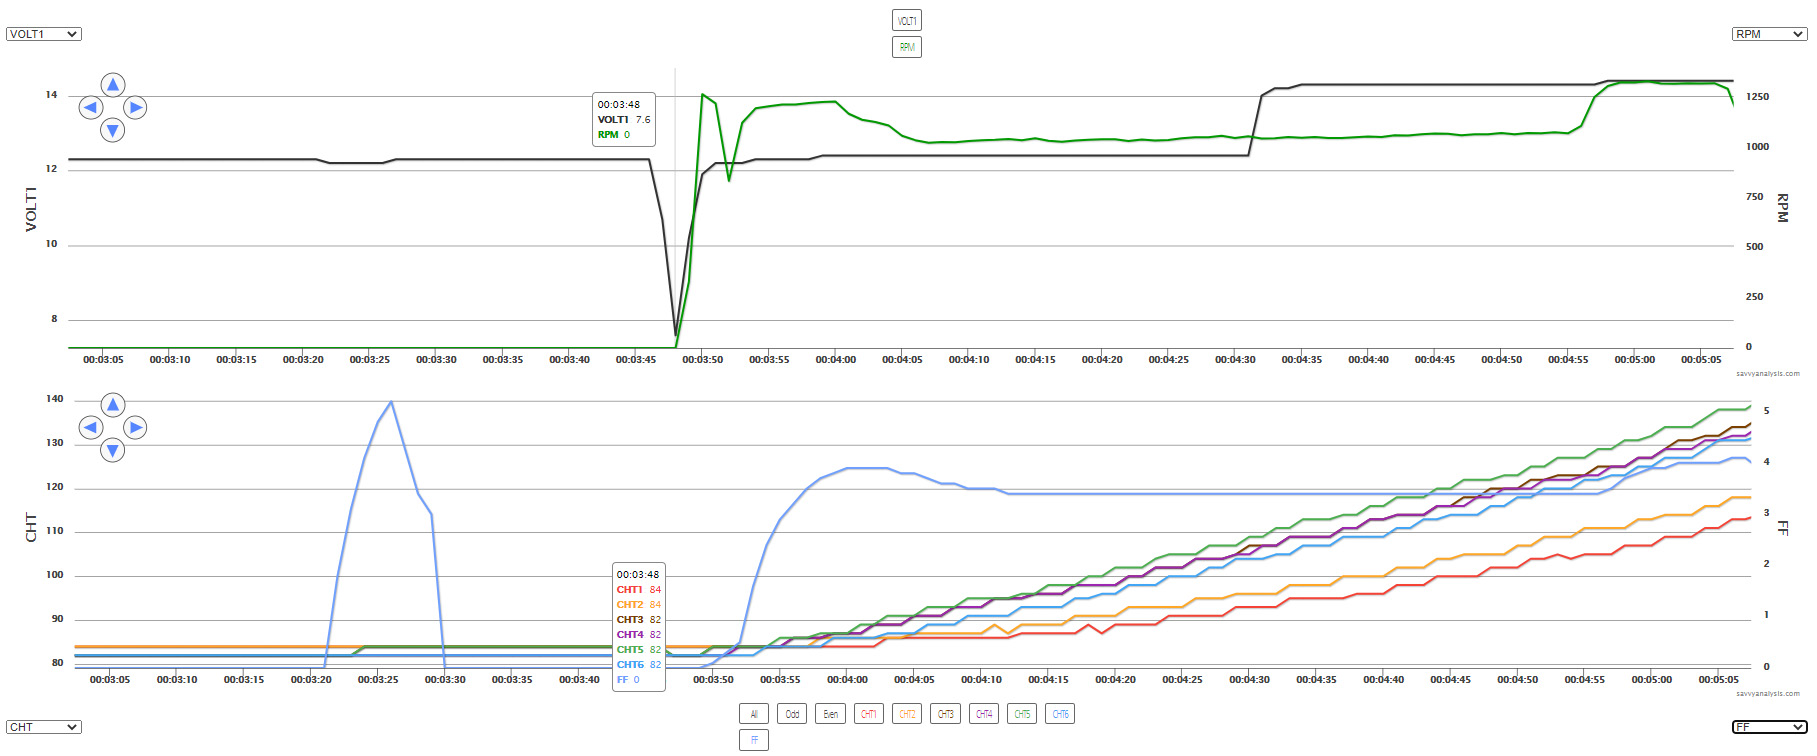Open the FF right-axis dropdown
Screen dimensions: 1817x756
tap(1769, 727)
